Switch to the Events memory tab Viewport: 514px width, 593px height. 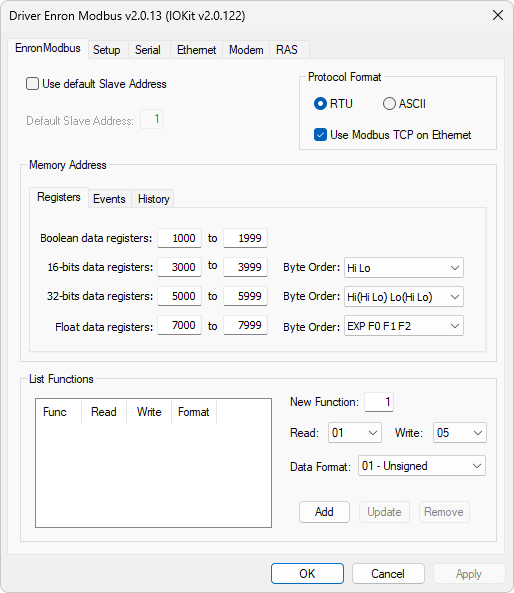click(x=109, y=199)
